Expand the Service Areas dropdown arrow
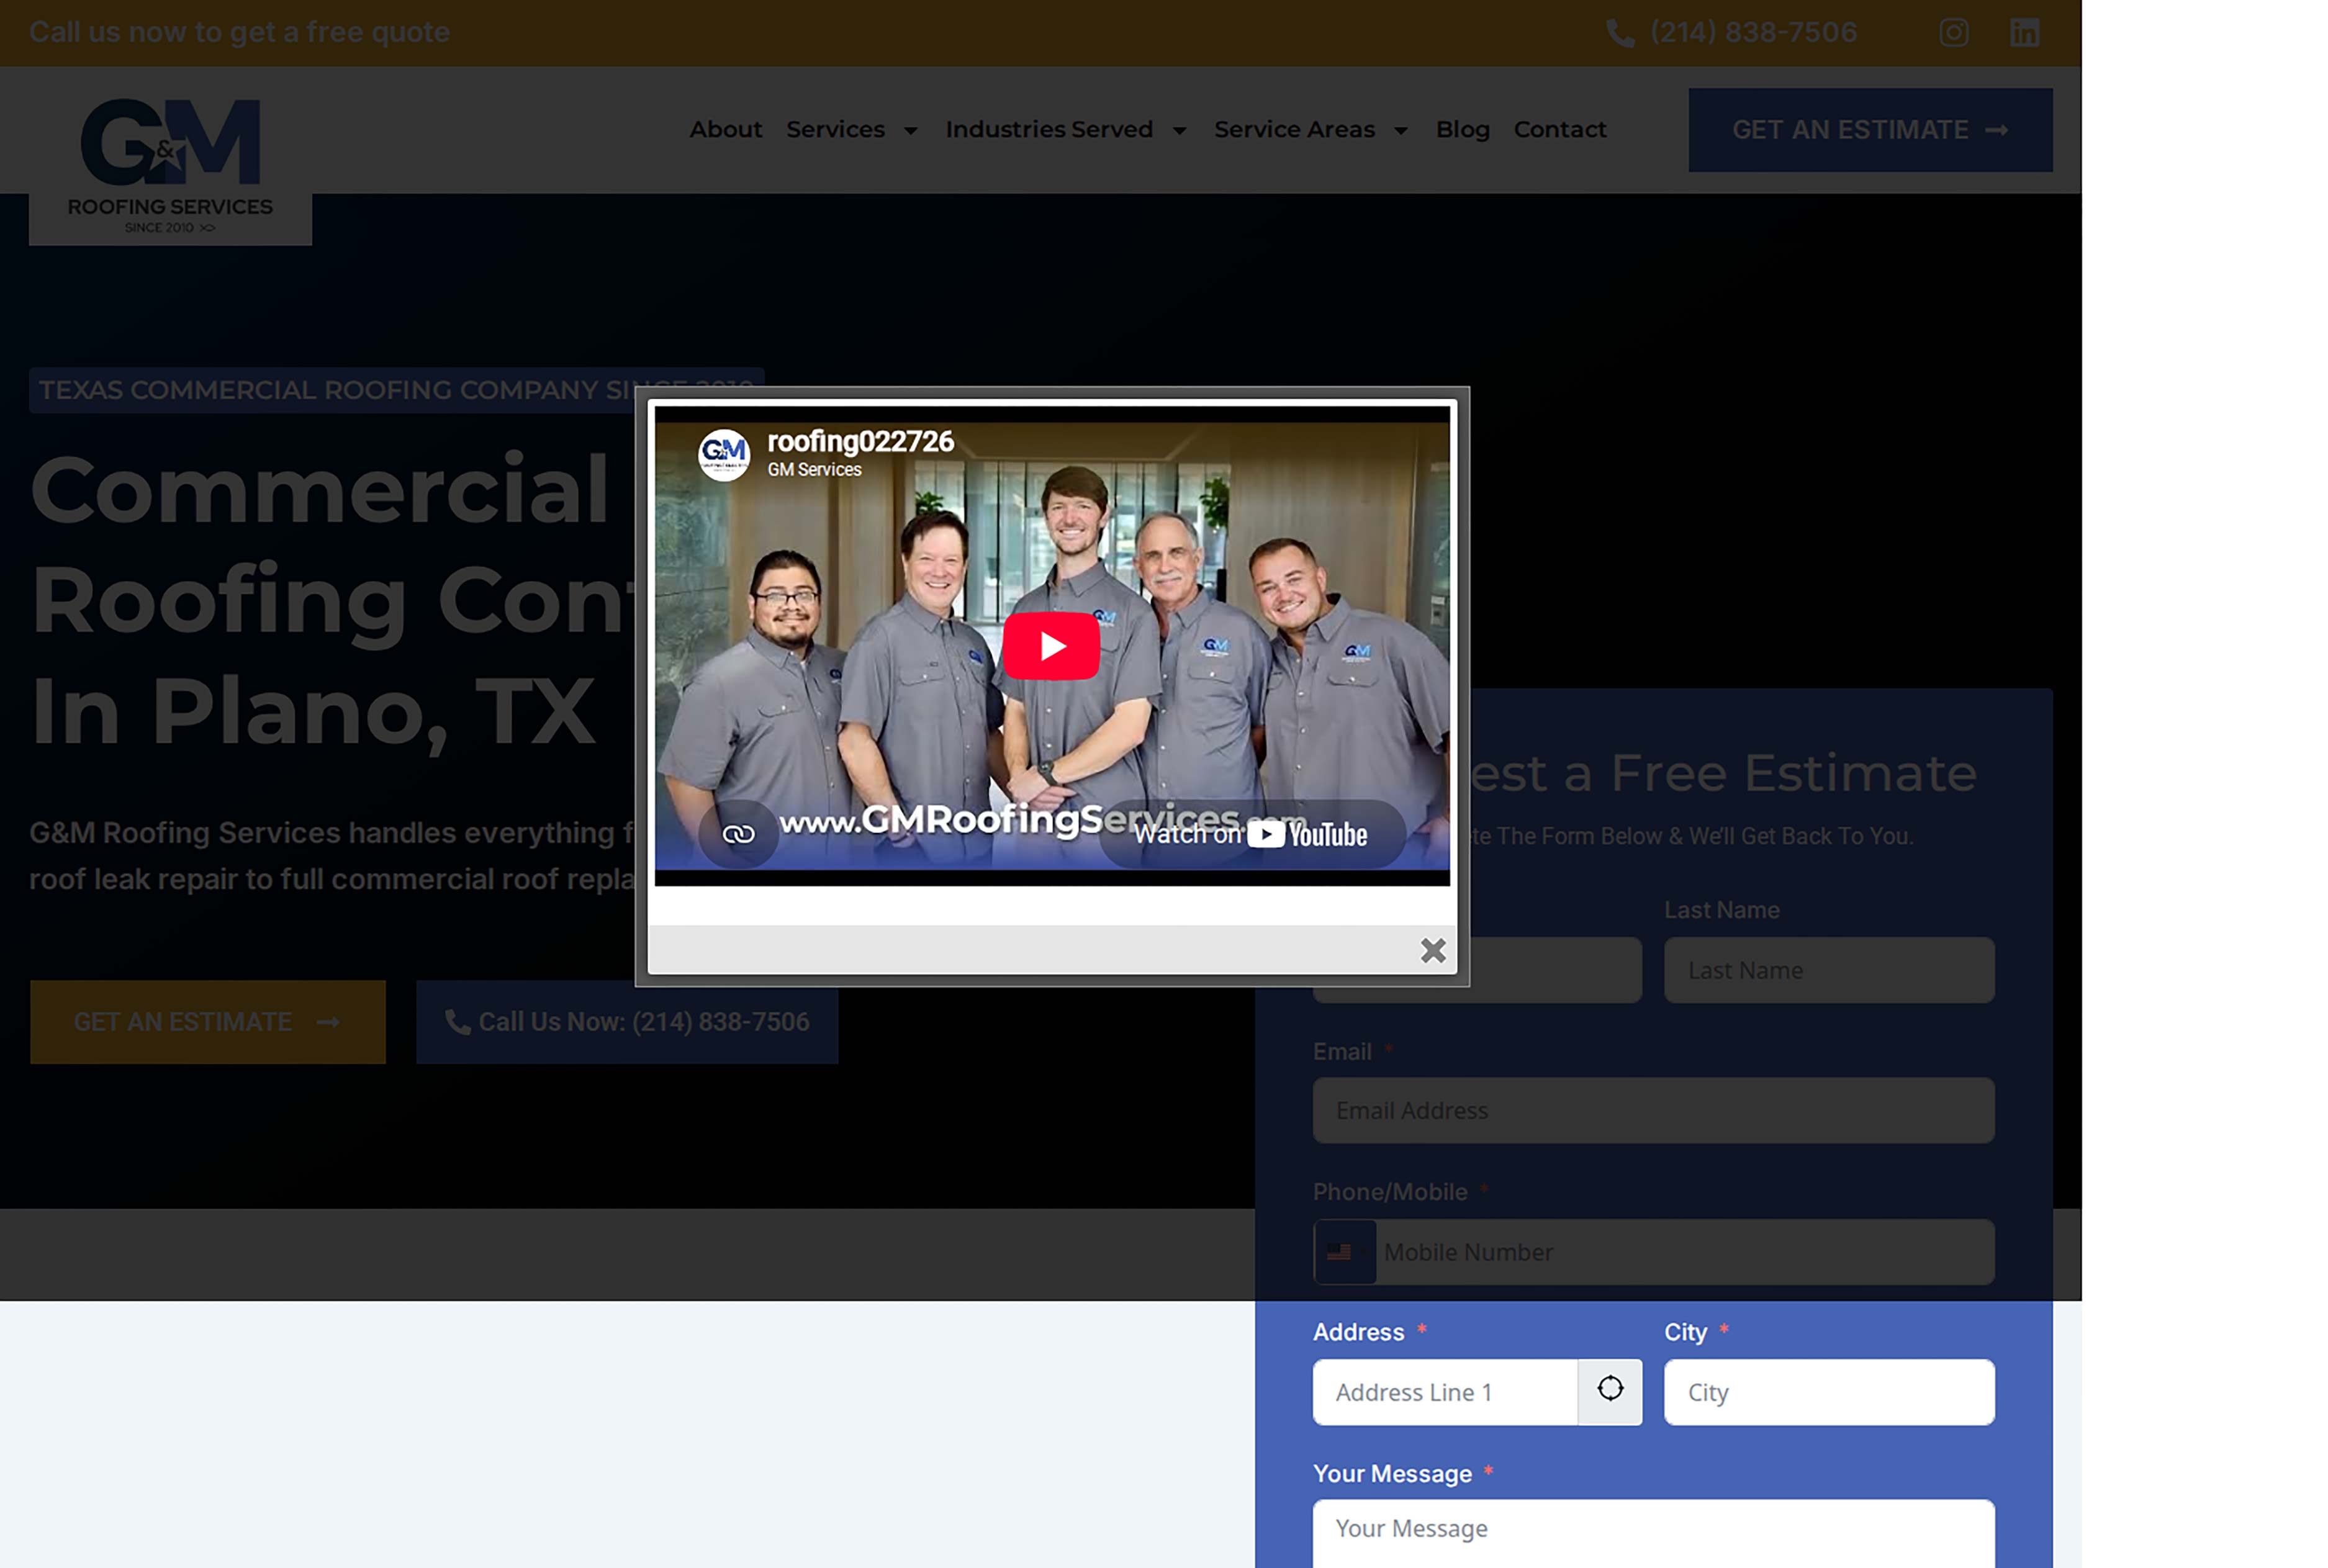 point(1400,131)
